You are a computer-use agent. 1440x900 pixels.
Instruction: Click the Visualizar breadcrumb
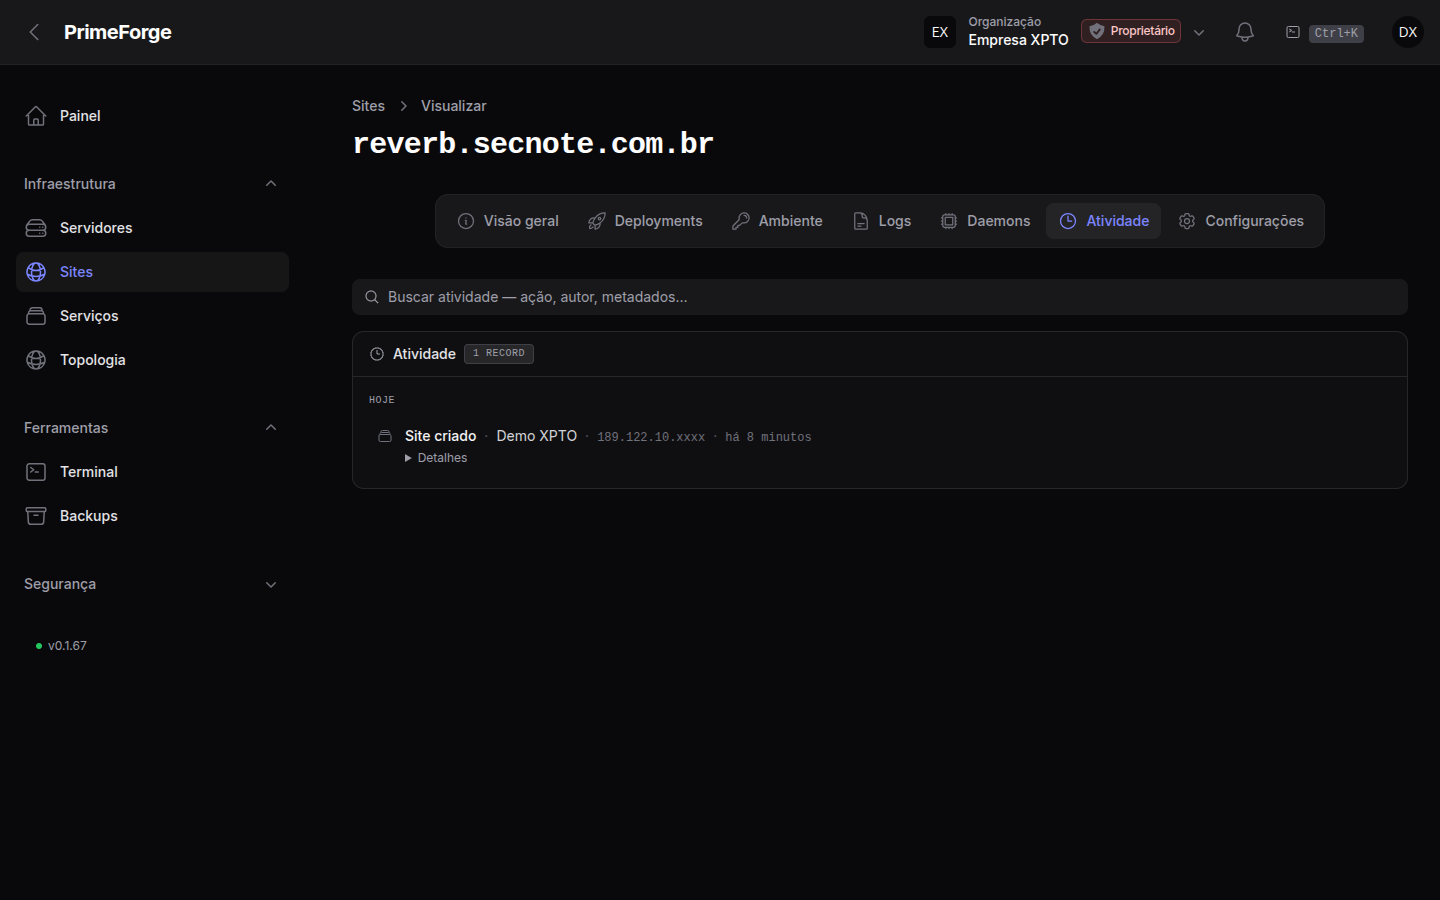[x=453, y=106]
